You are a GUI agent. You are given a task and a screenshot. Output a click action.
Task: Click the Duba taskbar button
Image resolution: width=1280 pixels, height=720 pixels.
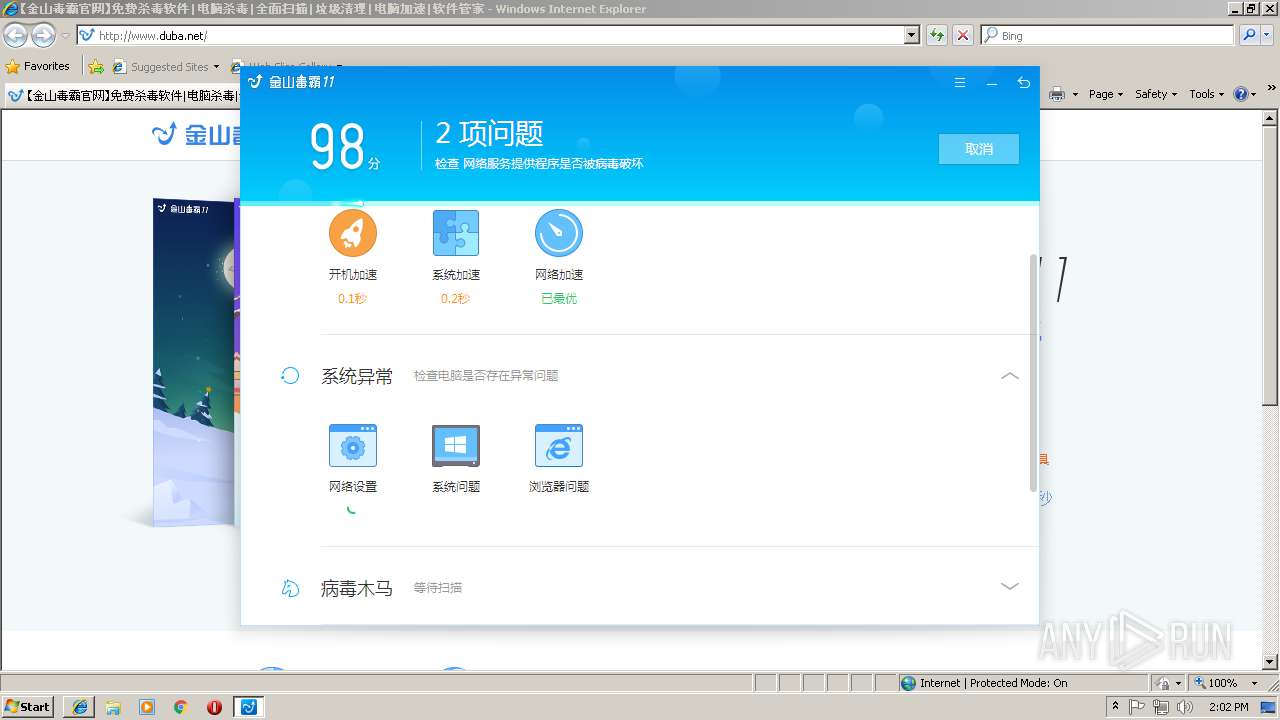coord(249,707)
